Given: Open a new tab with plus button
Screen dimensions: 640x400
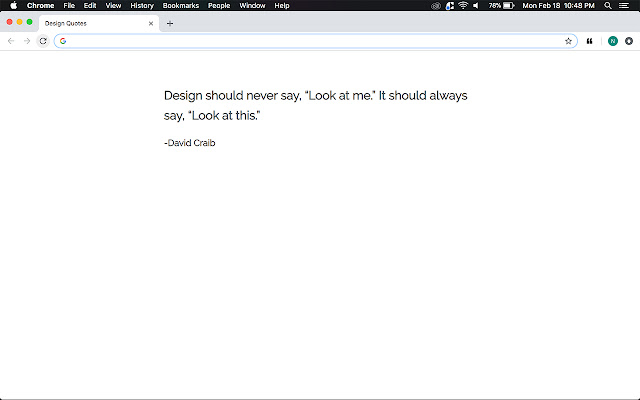Looking at the screenshot, I should pyautogui.click(x=170, y=23).
